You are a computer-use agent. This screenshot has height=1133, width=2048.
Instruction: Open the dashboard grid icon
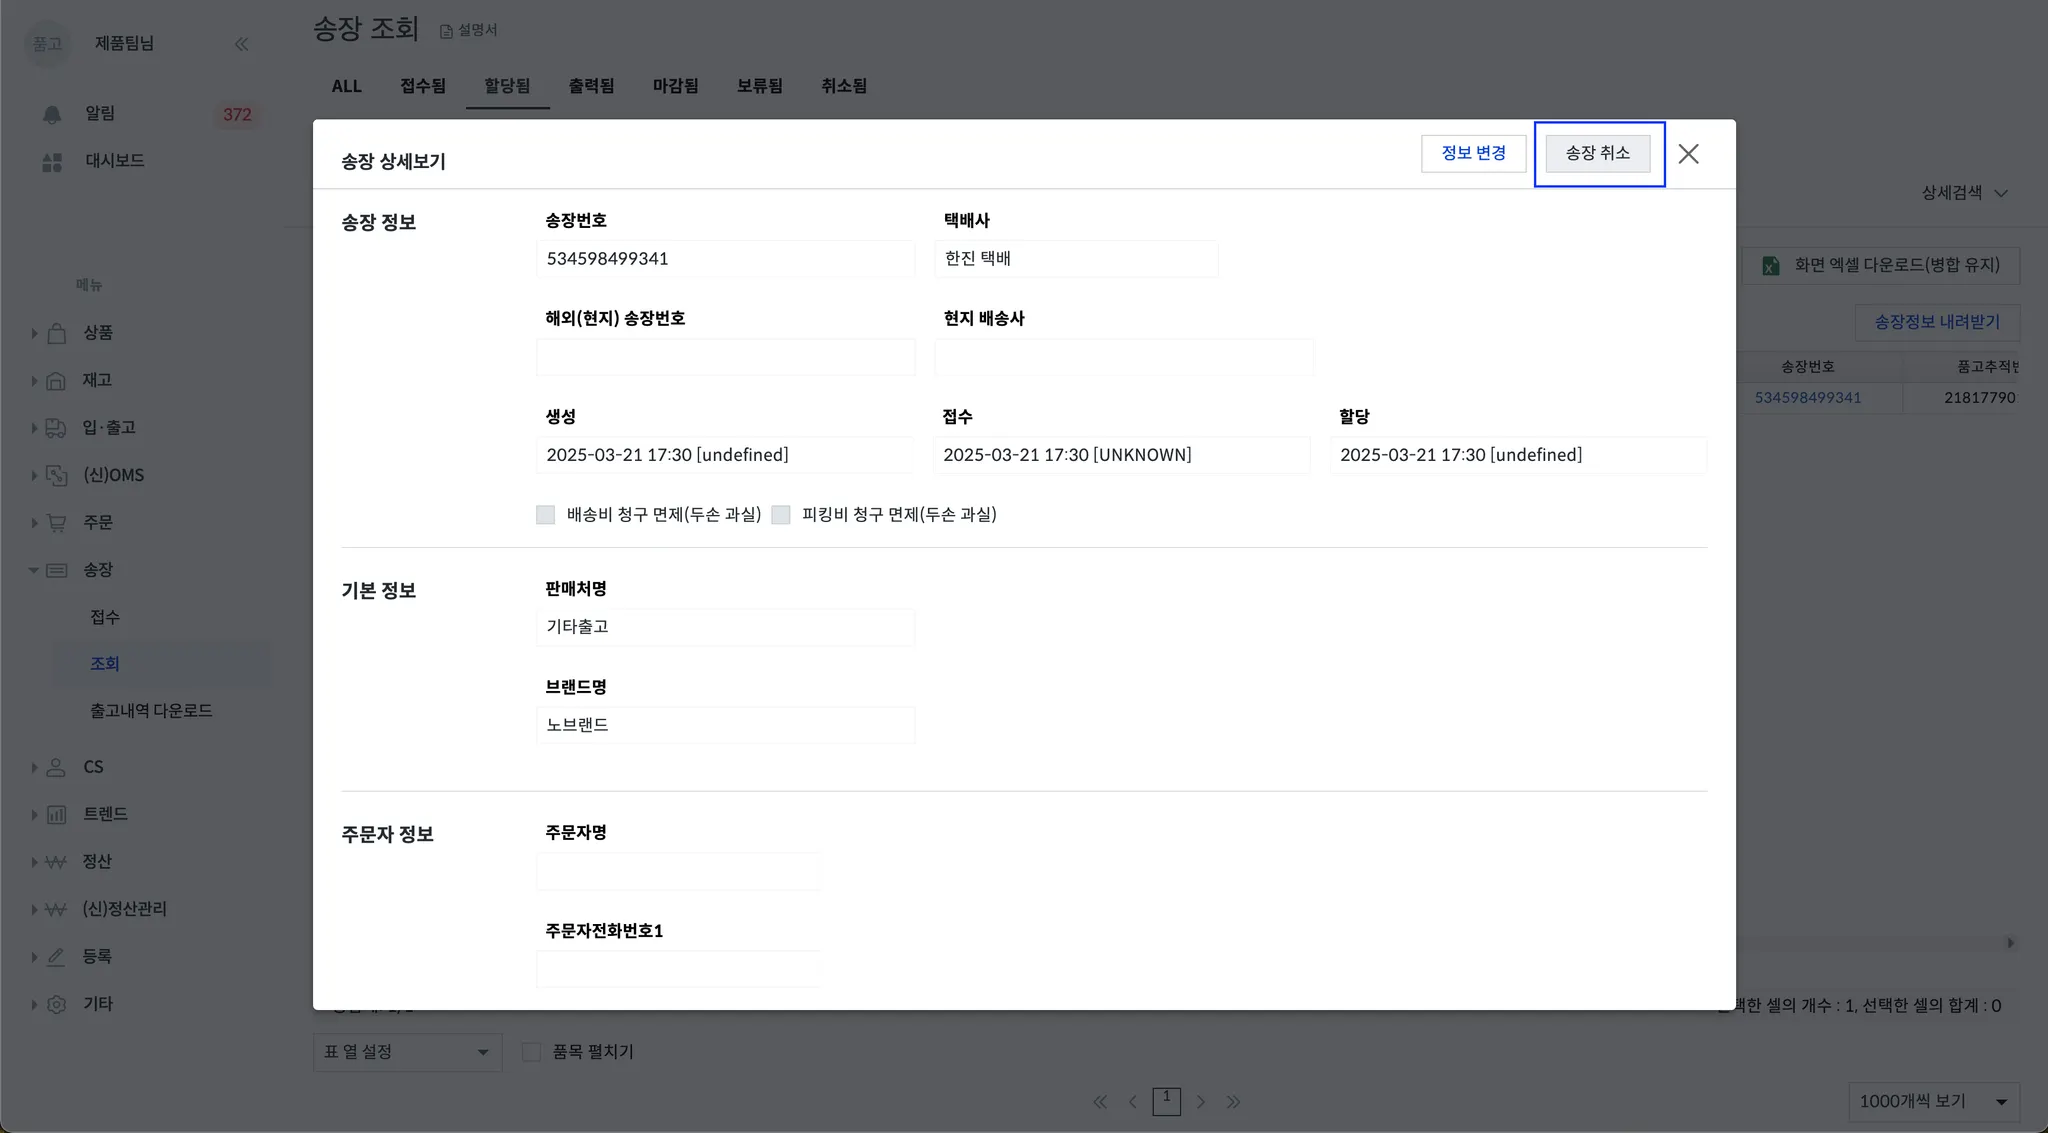coord(52,162)
